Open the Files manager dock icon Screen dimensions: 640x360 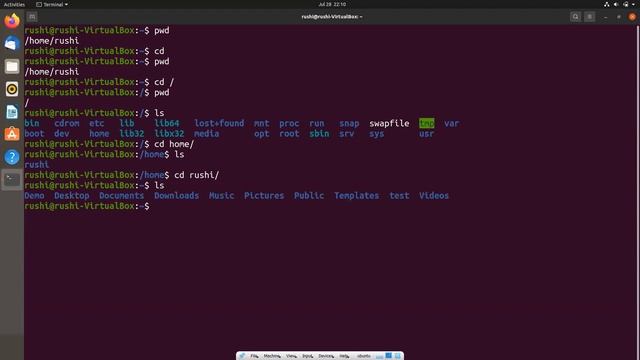12,66
